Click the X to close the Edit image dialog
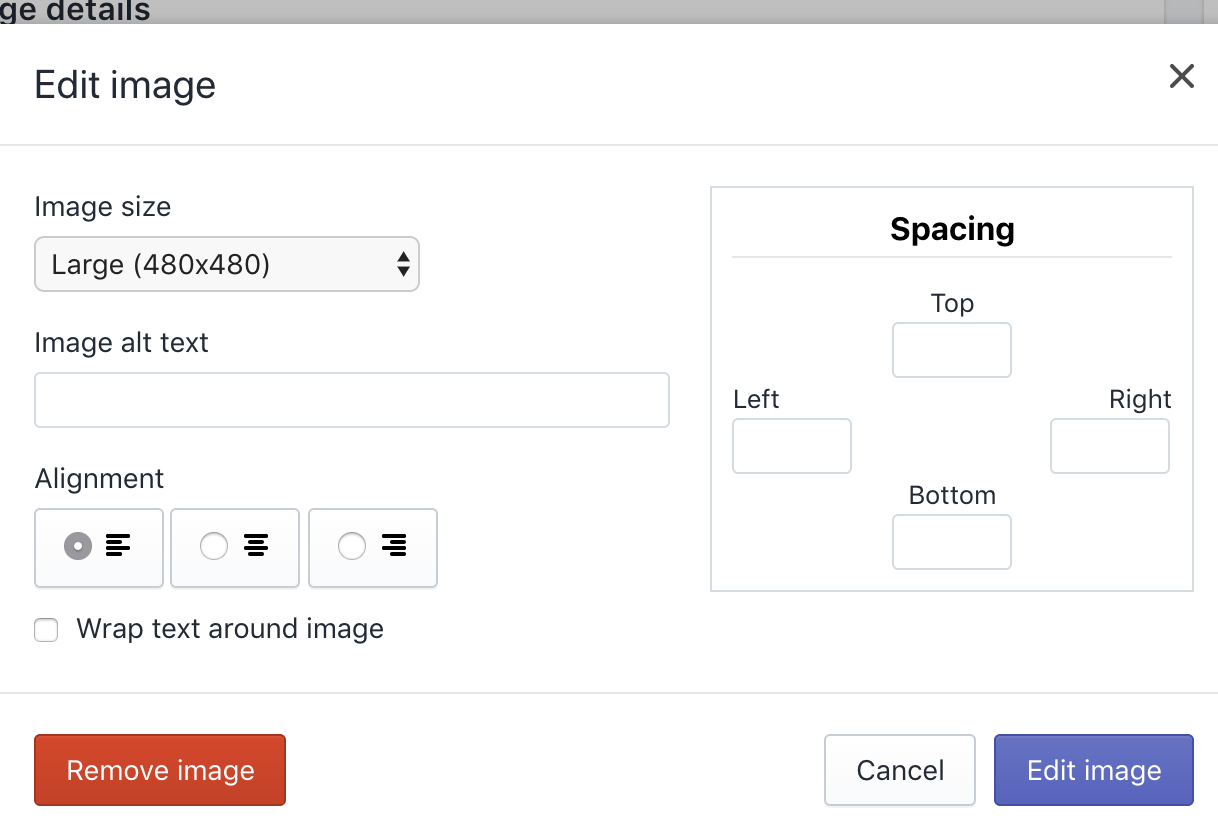 1181,76
